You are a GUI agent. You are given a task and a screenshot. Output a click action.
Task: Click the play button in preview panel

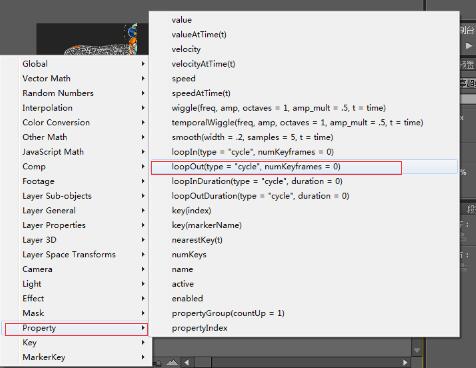[469, 46]
